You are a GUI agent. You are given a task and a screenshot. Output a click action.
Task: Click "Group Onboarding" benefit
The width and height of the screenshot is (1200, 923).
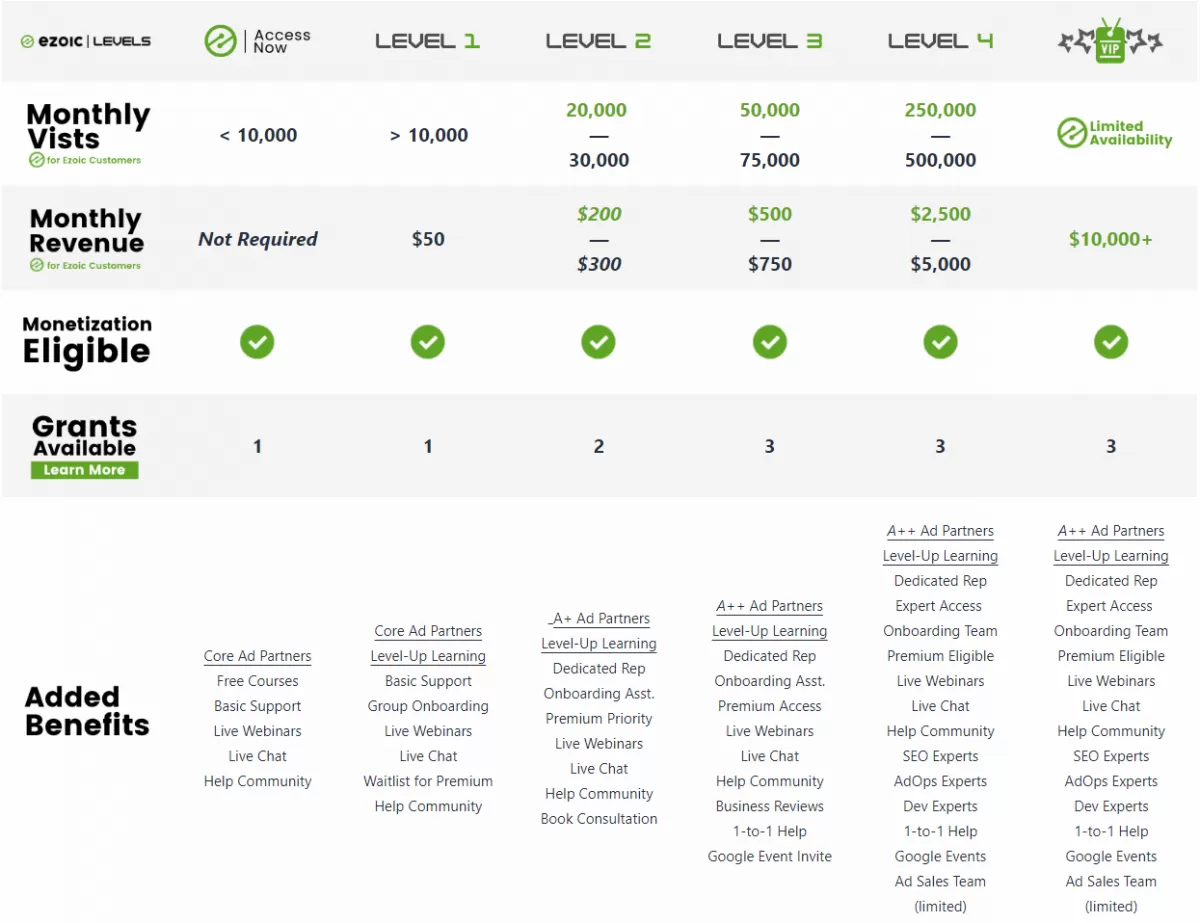tap(428, 707)
